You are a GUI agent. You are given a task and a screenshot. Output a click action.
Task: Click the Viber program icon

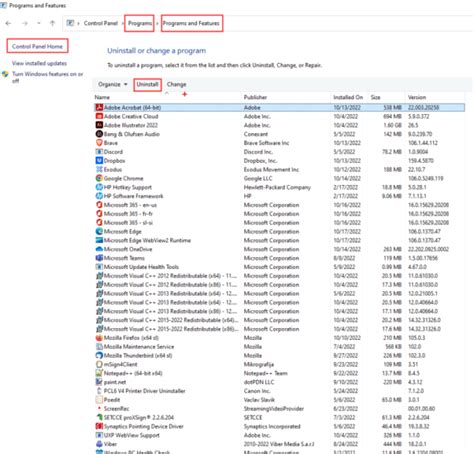pos(99,444)
